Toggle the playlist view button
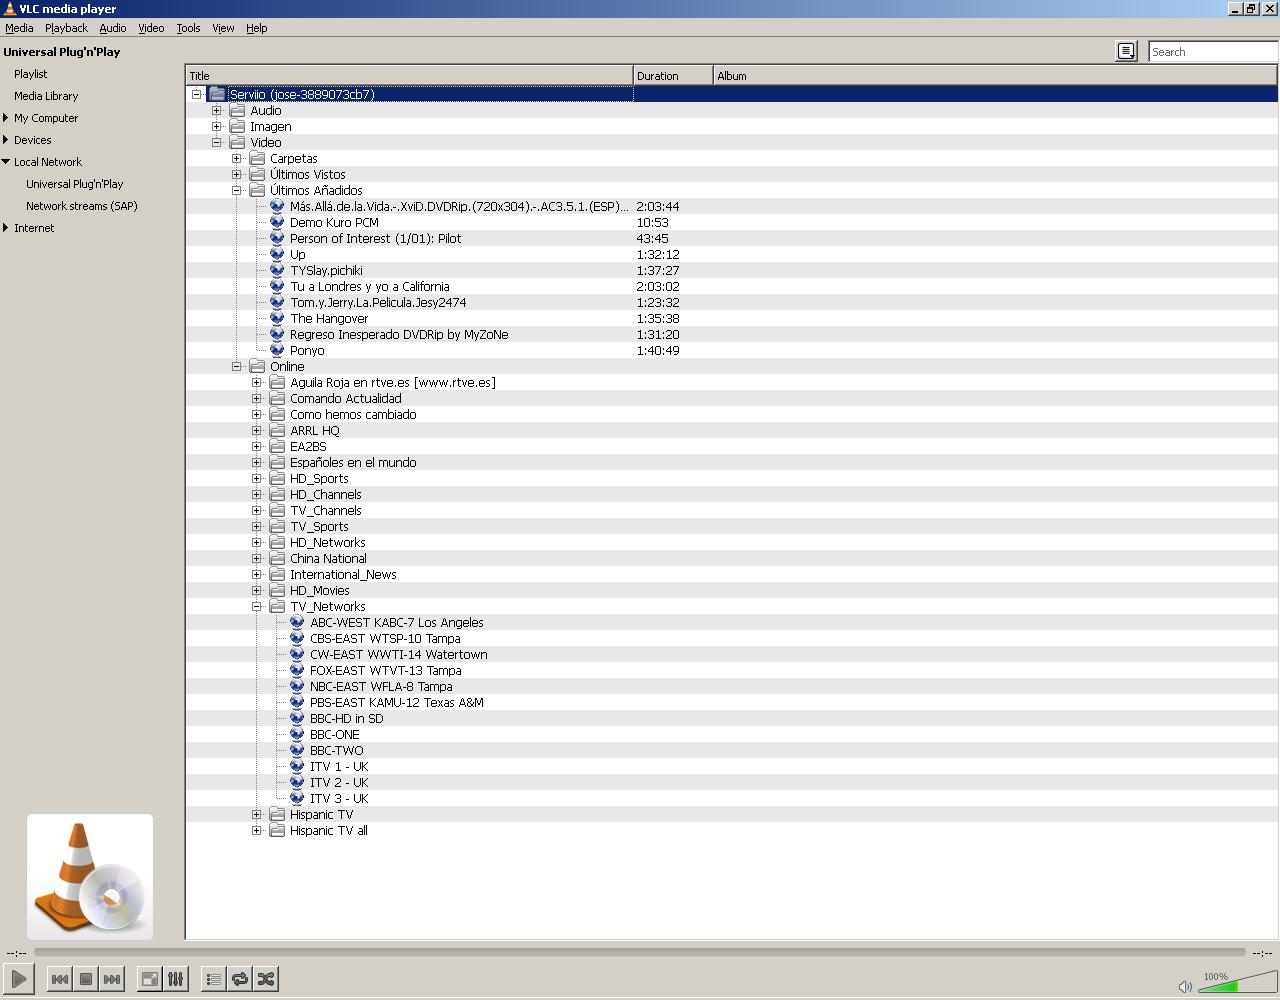Image resolution: width=1280 pixels, height=1000 pixels. pos(213,979)
